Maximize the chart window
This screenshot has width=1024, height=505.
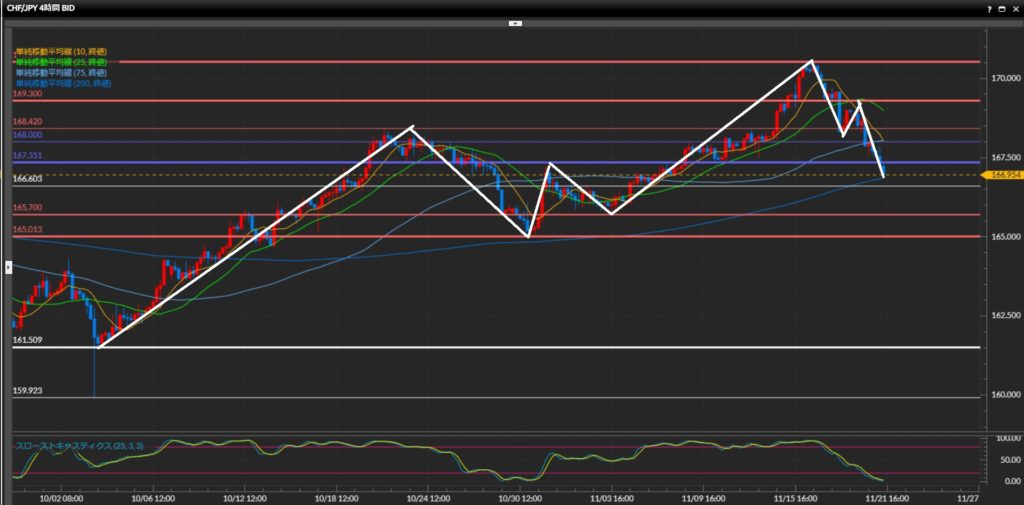click(x=1002, y=7)
